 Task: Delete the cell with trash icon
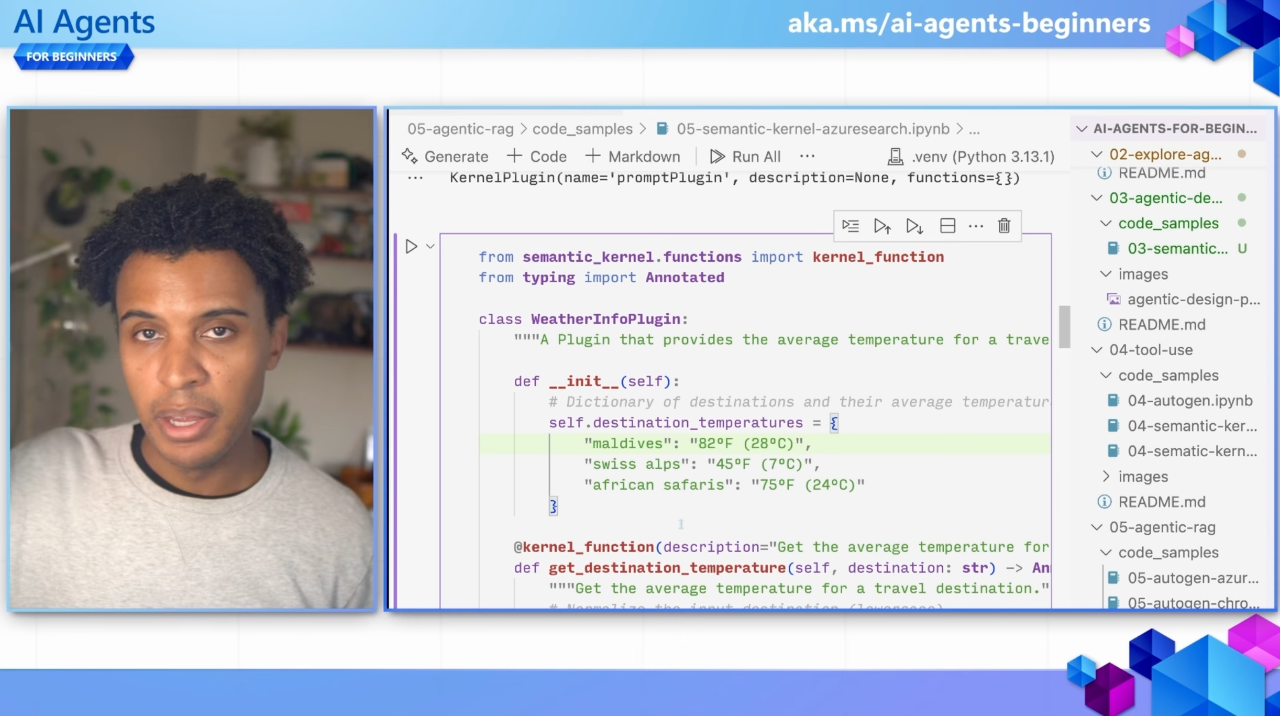point(1004,226)
